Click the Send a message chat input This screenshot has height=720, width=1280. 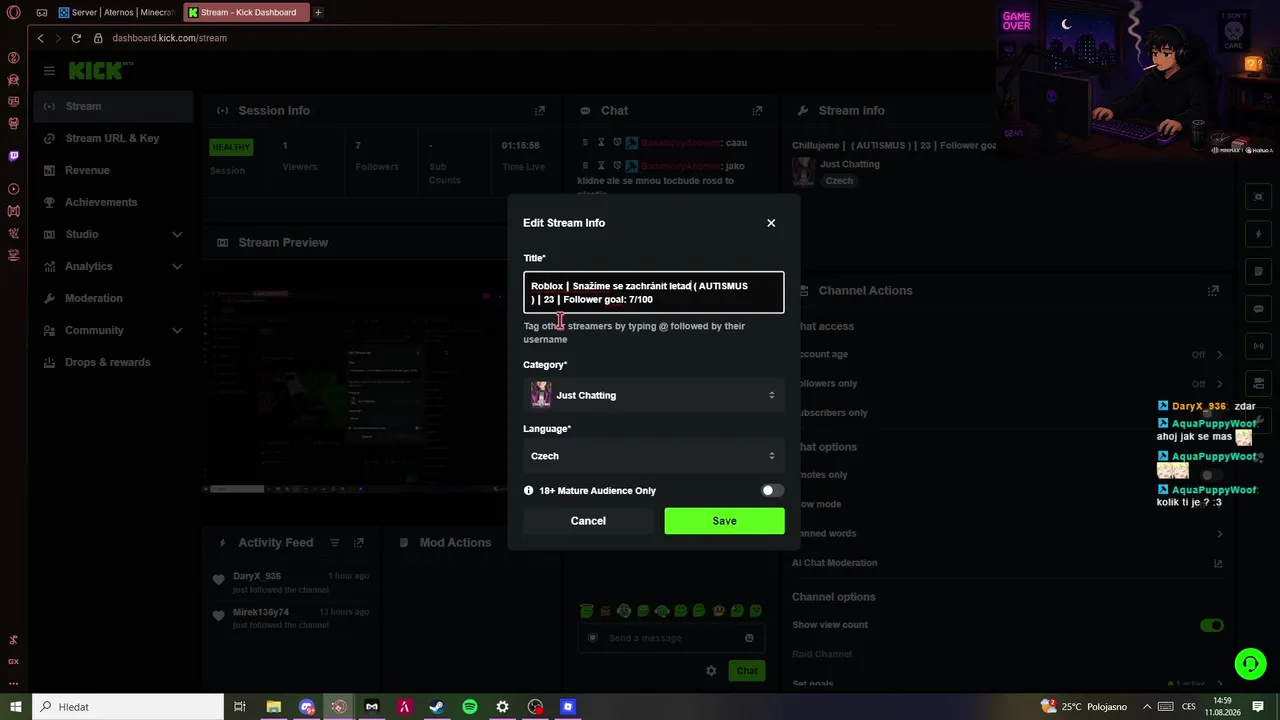(660, 638)
